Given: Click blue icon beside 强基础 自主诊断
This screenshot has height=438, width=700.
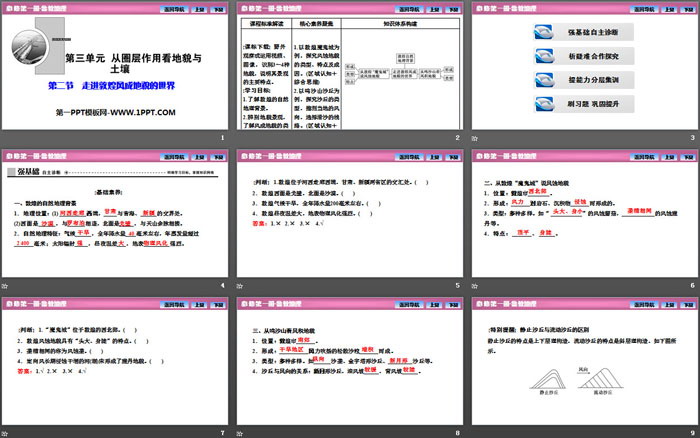Looking at the screenshot, I should click(544, 32).
